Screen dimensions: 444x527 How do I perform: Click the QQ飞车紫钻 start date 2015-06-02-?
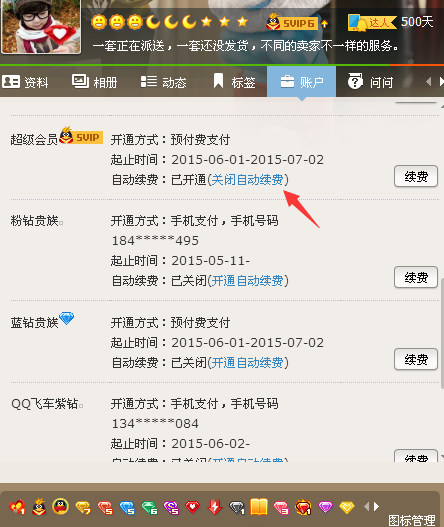point(211,444)
